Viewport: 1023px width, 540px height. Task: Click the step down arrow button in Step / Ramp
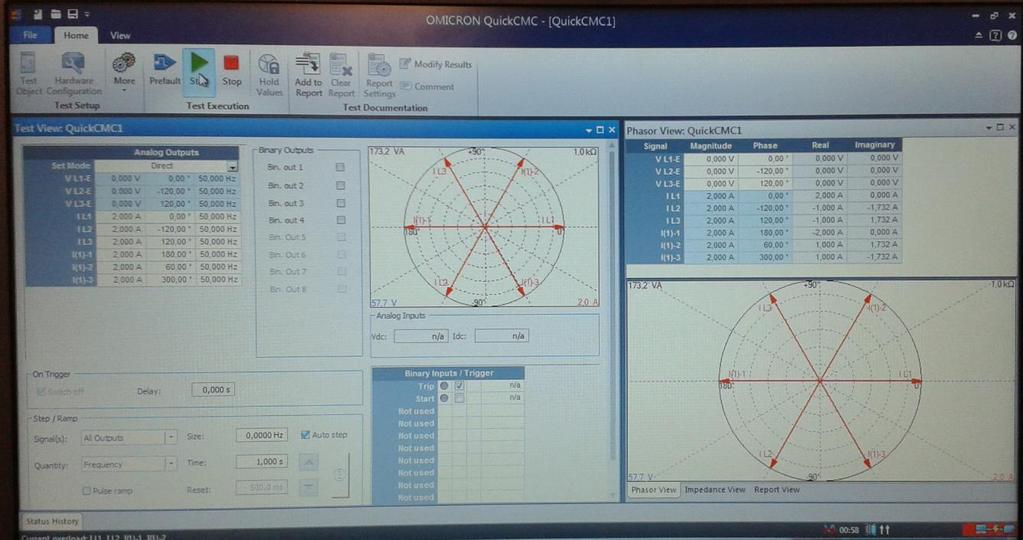click(309, 487)
